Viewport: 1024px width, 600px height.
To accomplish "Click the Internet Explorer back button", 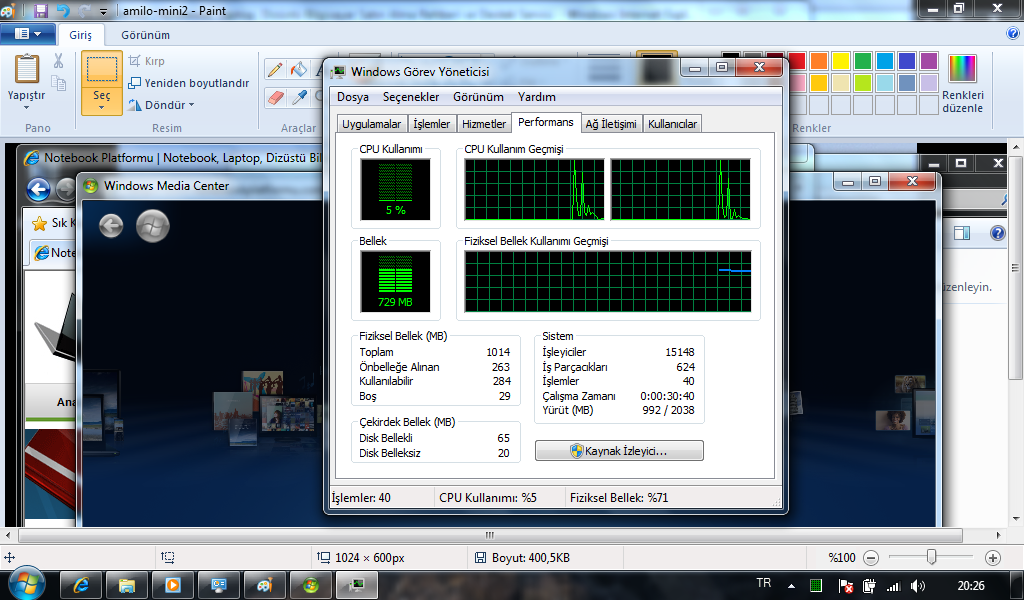I will click(x=39, y=189).
